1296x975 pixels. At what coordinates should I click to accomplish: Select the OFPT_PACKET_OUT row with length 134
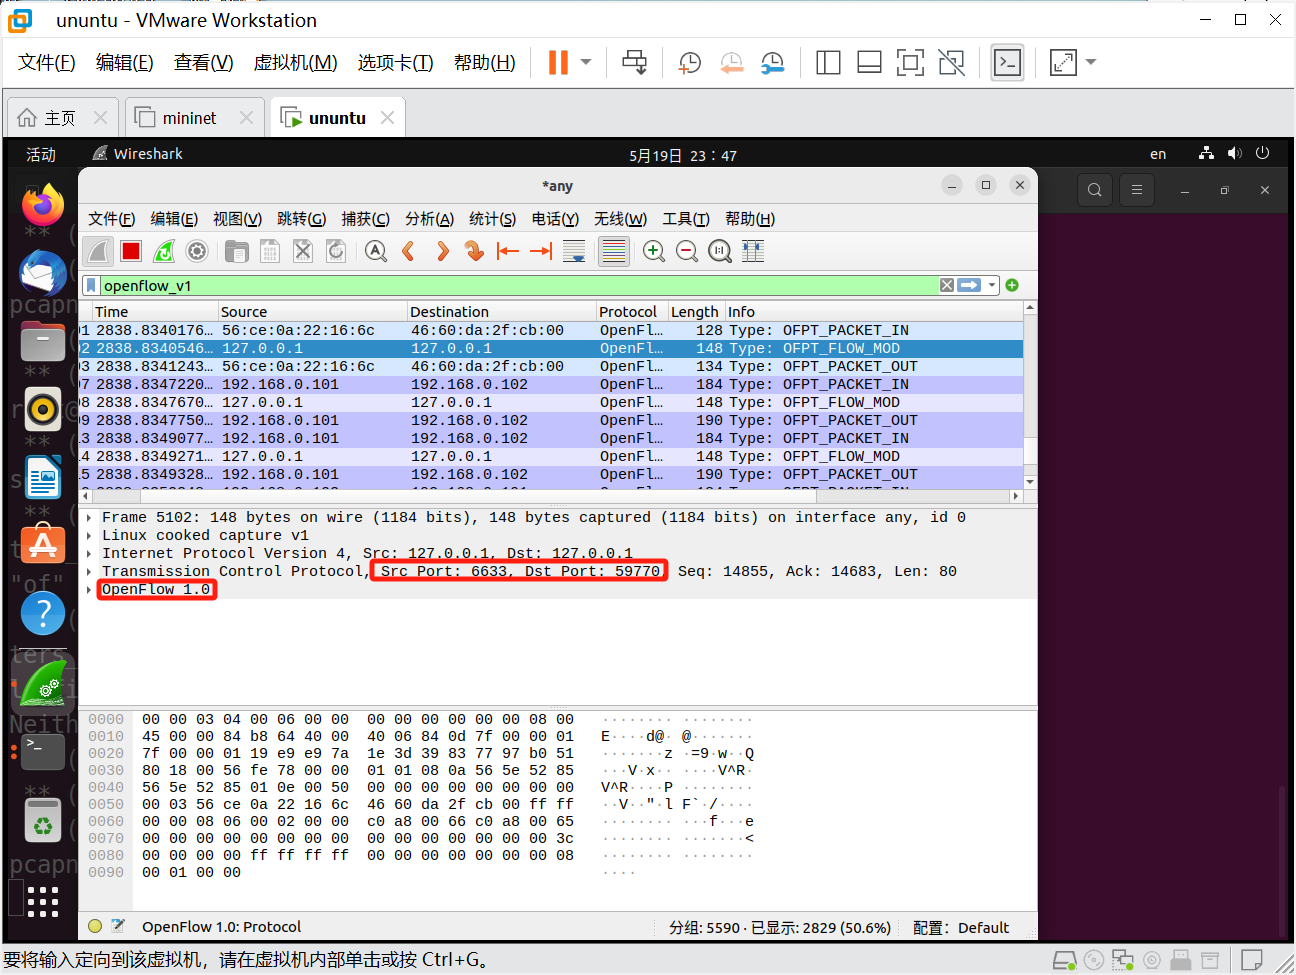[552, 367]
